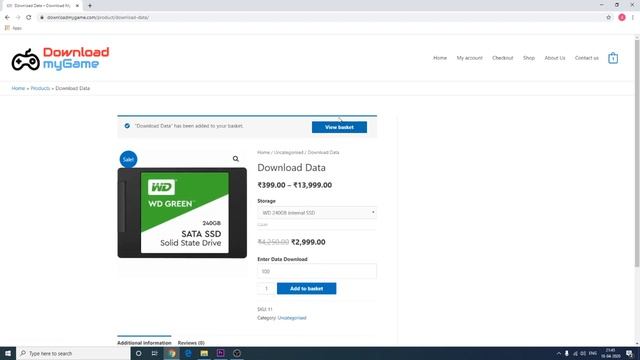640x360 pixels.
Task: Open Microsoft Edge from the taskbar
Action: 188,353
